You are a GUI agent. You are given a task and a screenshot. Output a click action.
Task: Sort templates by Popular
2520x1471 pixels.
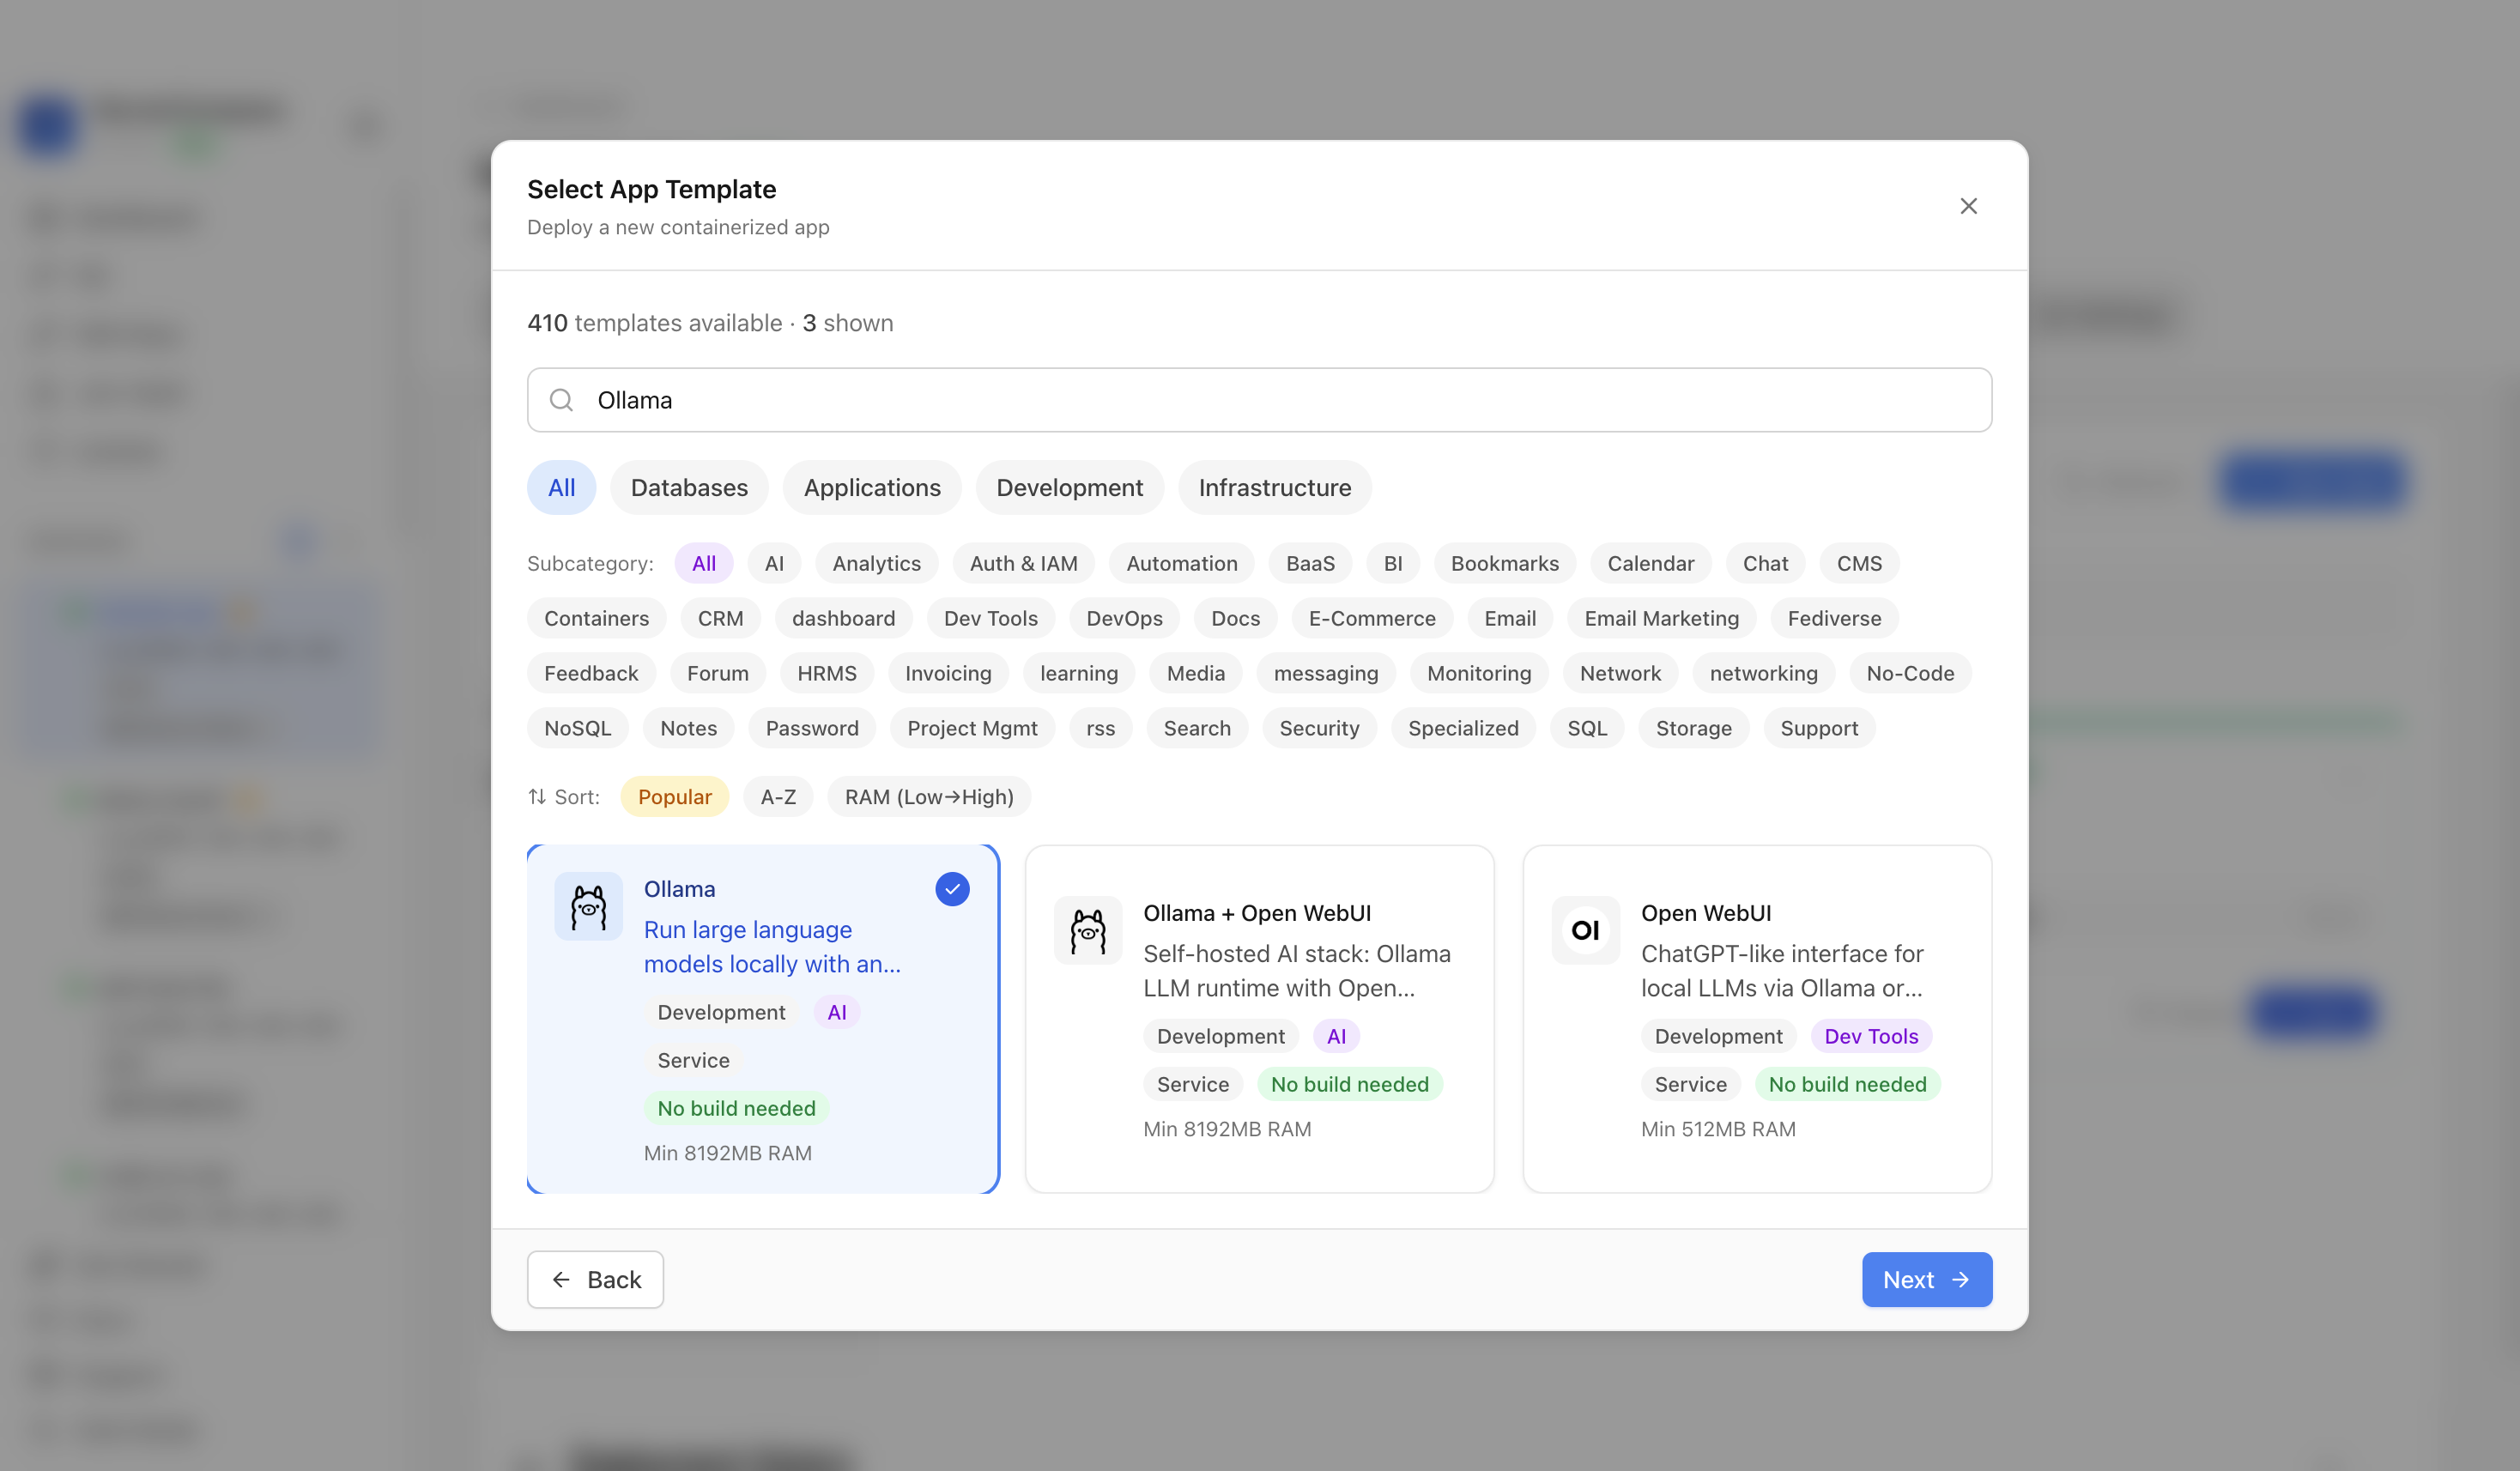pos(675,797)
